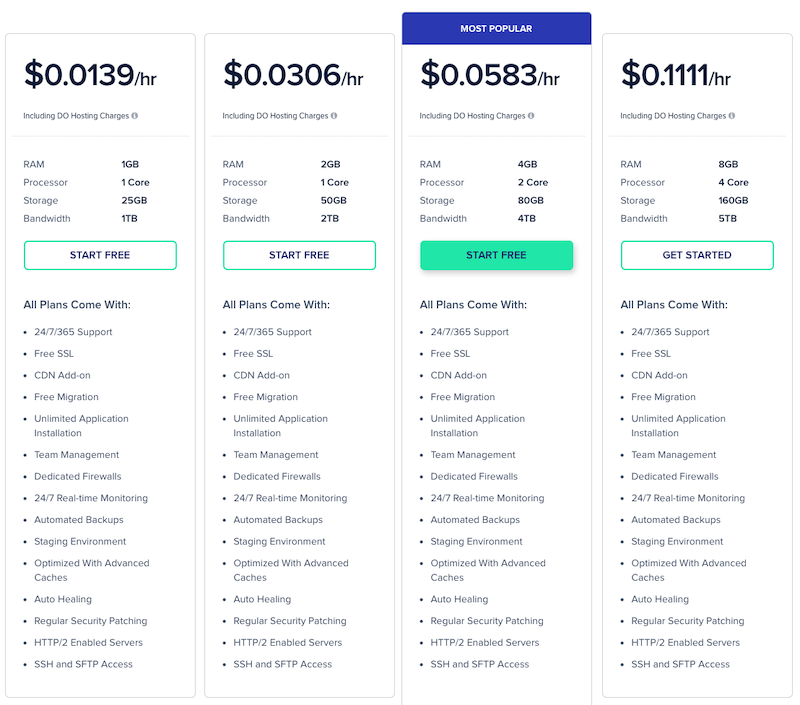Click the $0.0306/hr price heading
This screenshot has height=705, width=800.
pos(293,75)
